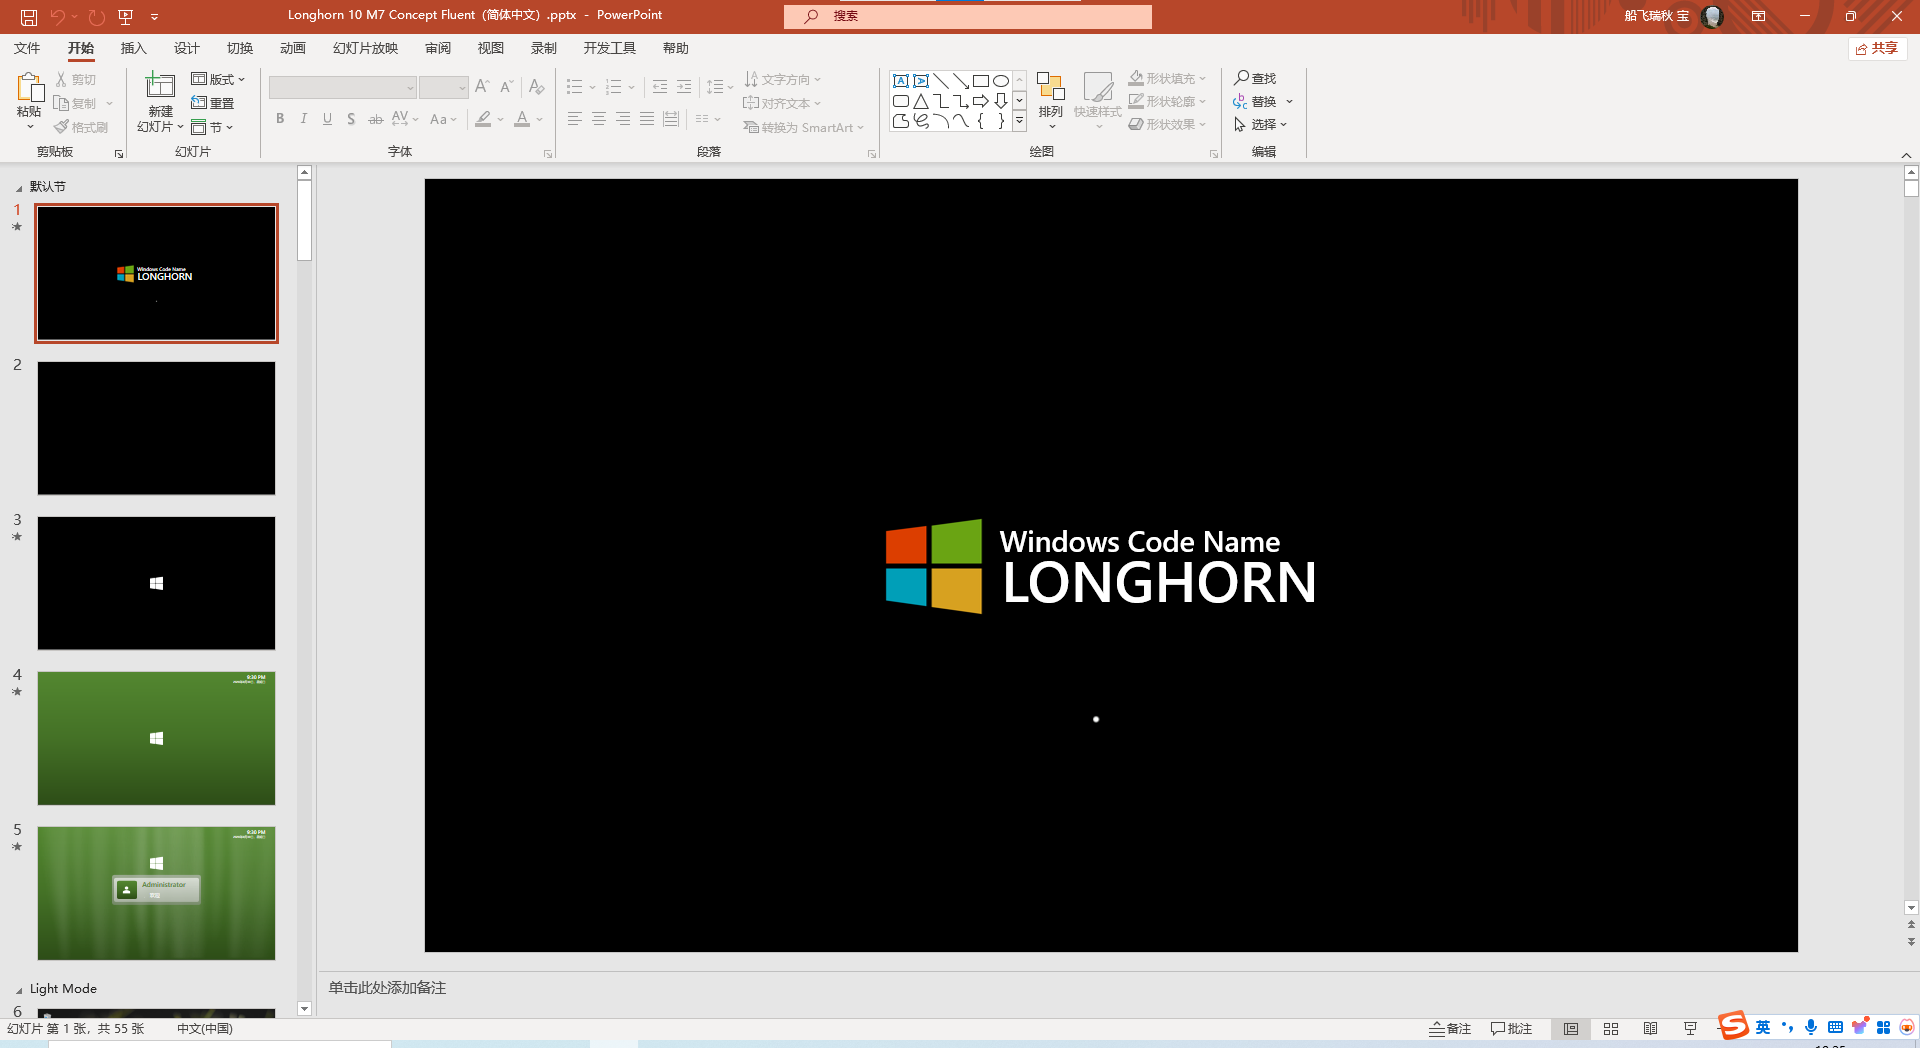The image size is (1920, 1048).
Task: Collapse the 默认节 section in slide panel
Action: pyautogui.click(x=18, y=188)
